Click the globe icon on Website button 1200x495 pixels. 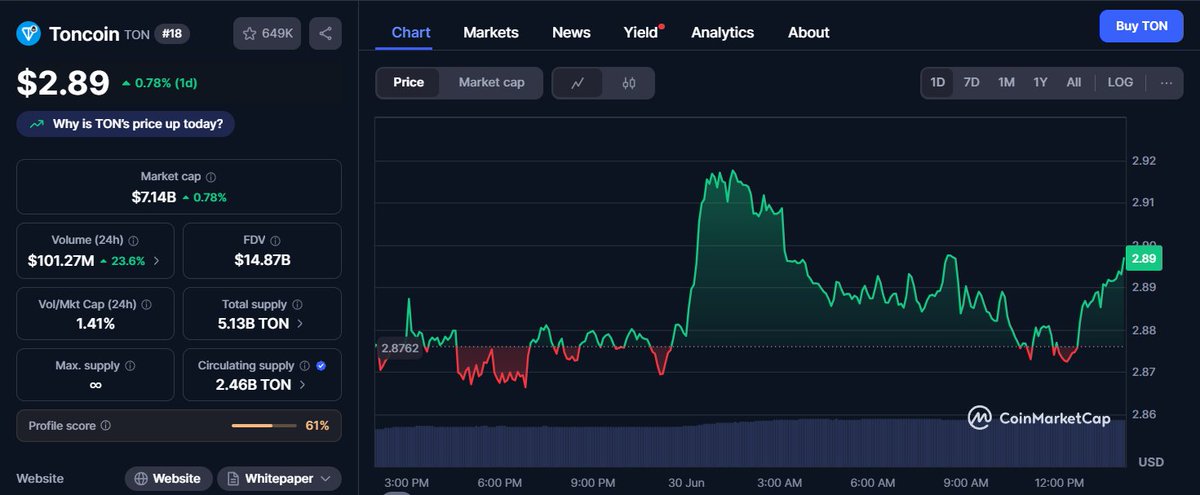(x=142, y=479)
